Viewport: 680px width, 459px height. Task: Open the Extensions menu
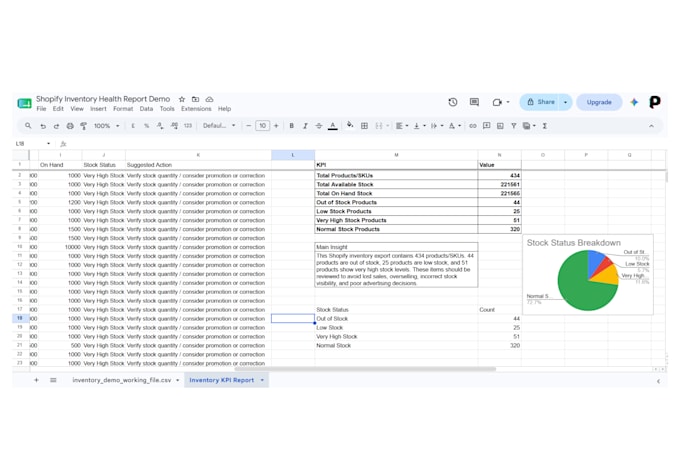point(196,109)
